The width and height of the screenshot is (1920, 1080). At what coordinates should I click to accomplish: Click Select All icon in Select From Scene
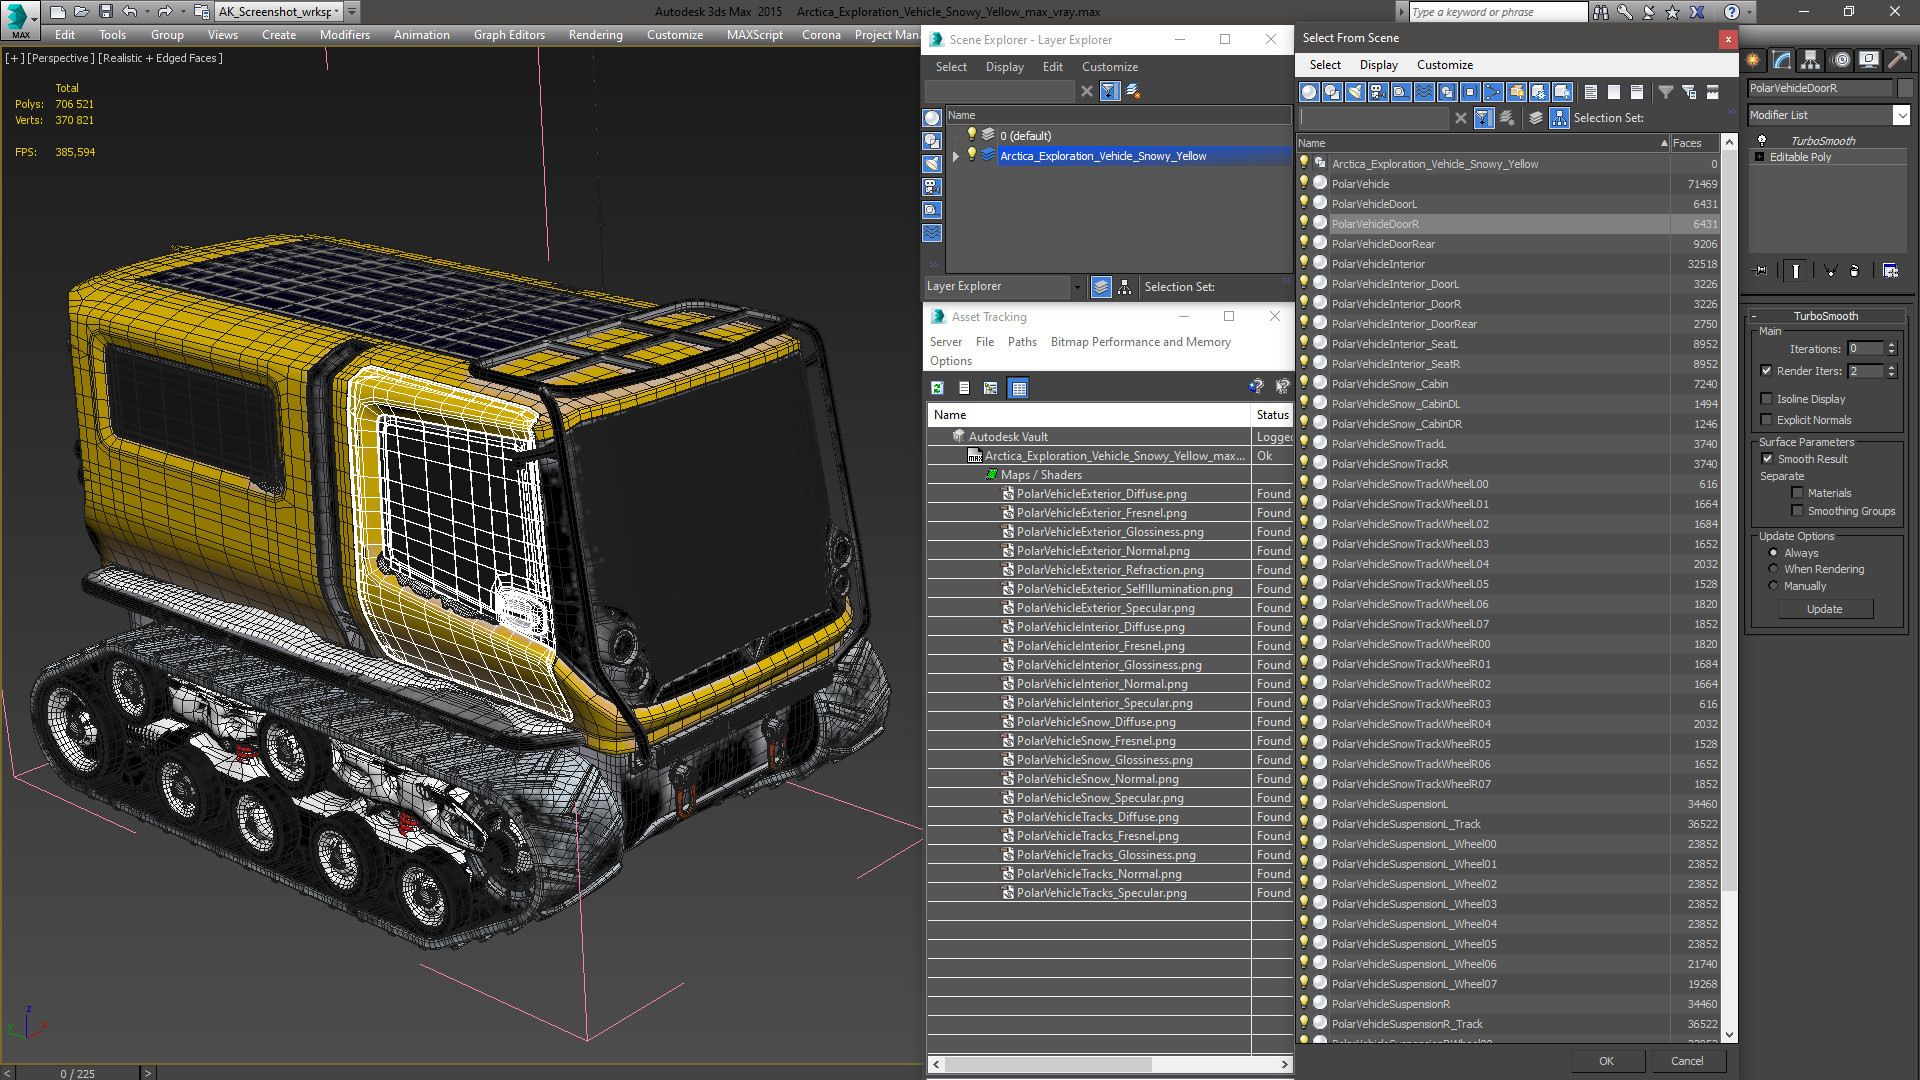pos(1591,92)
